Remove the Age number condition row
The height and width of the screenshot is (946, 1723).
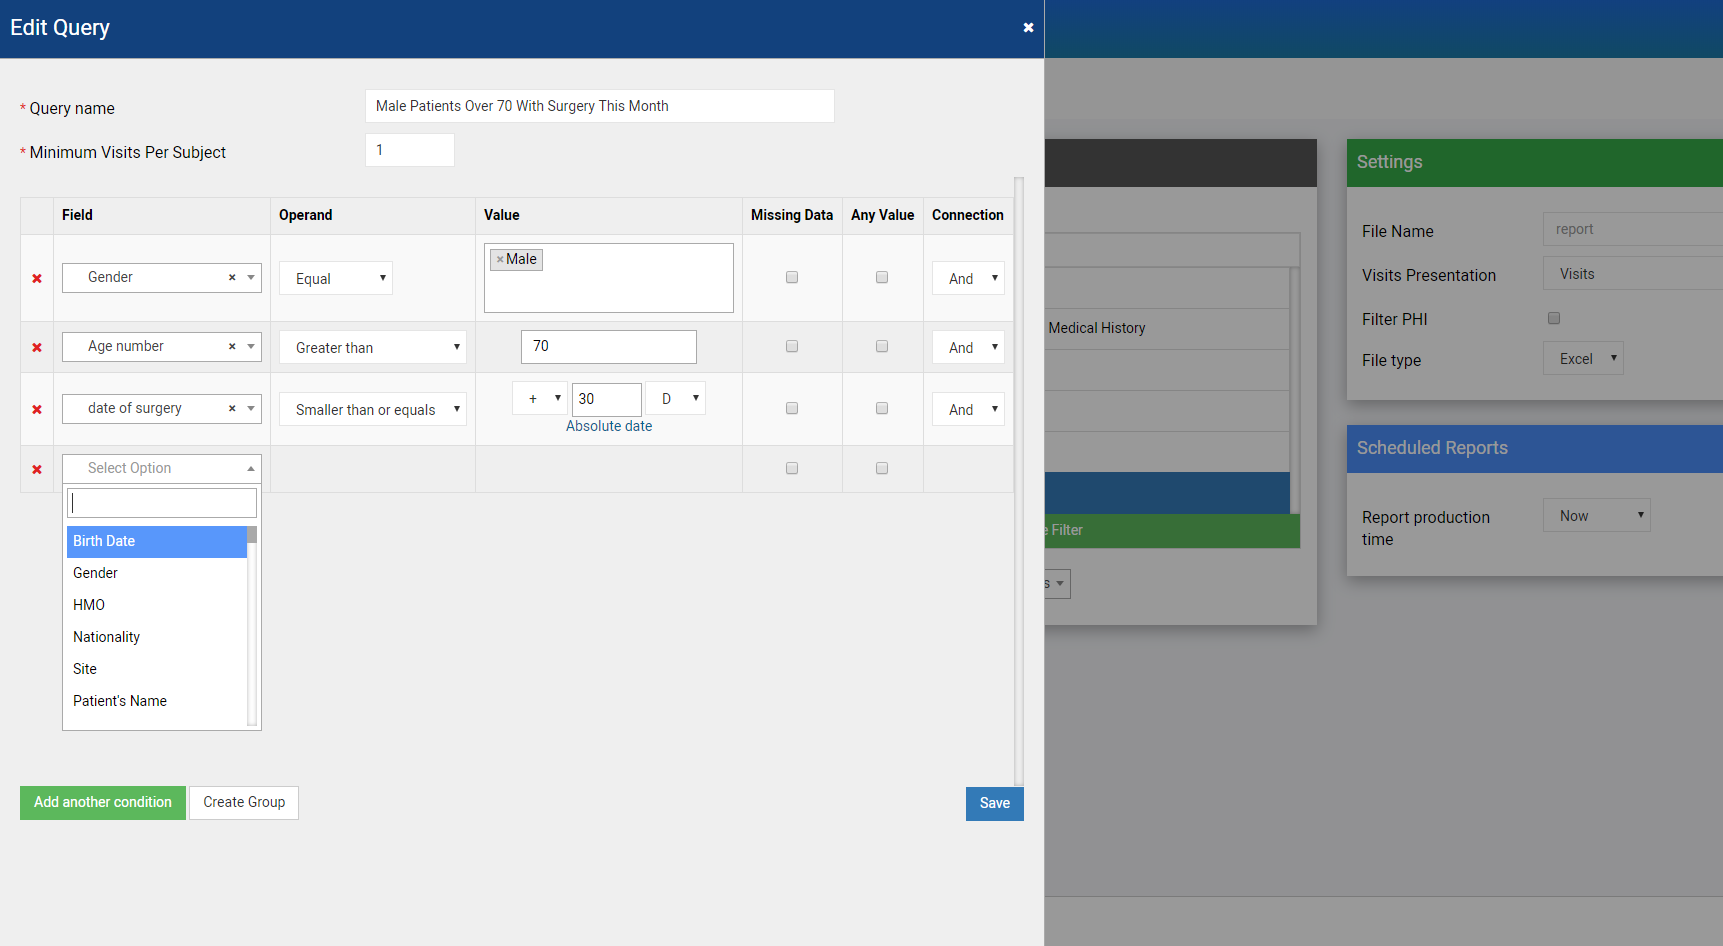[x=37, y=348]
